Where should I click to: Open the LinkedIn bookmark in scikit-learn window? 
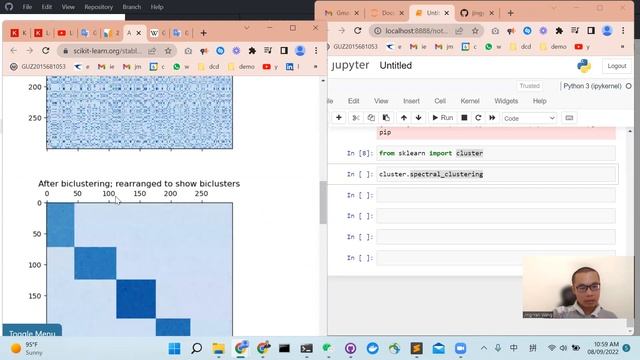[293, 67]
